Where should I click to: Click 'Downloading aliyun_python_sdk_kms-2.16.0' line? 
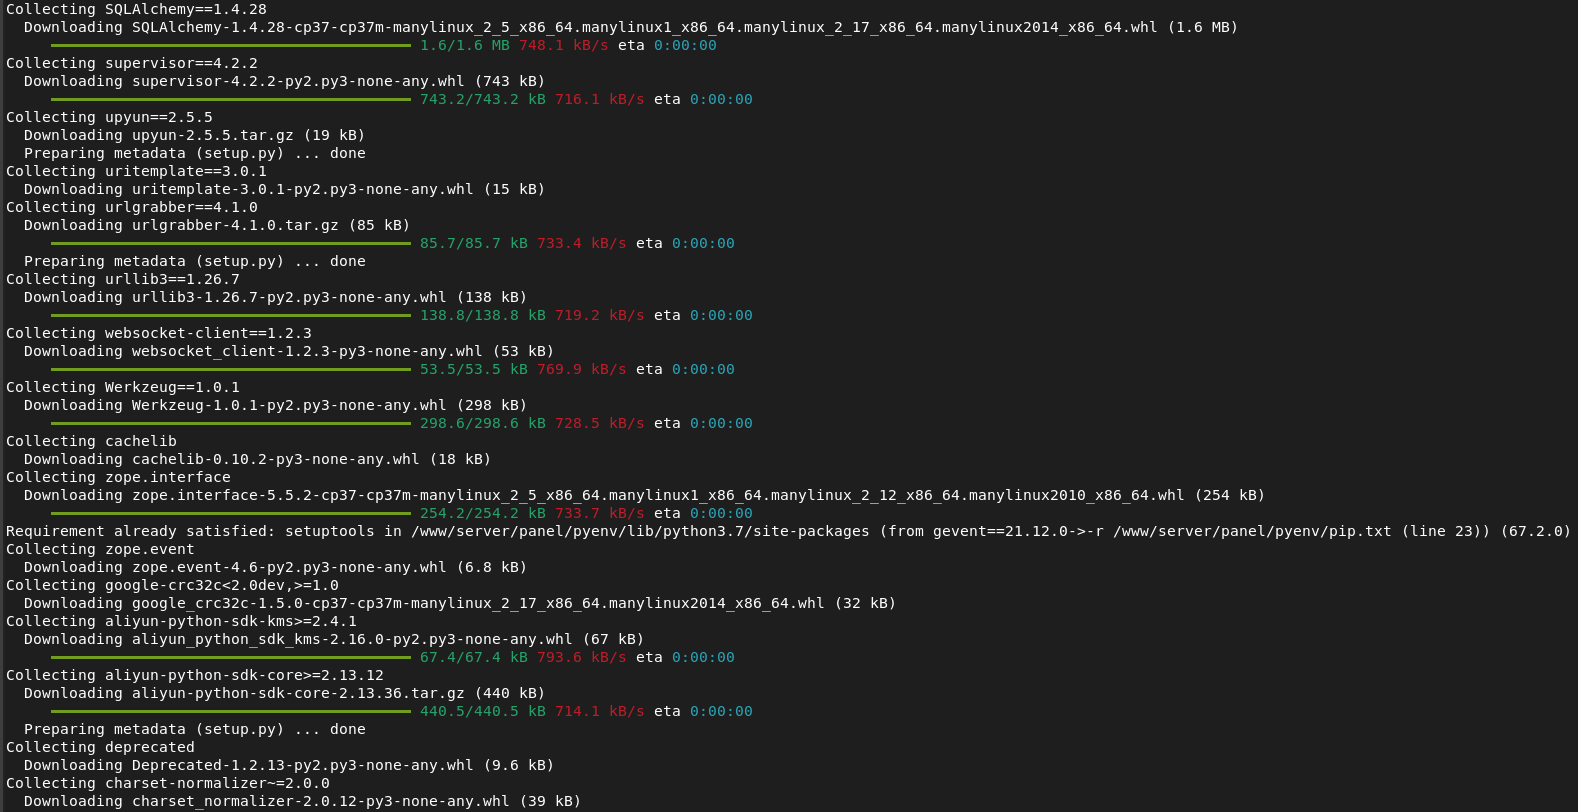(x=334, y=639)
